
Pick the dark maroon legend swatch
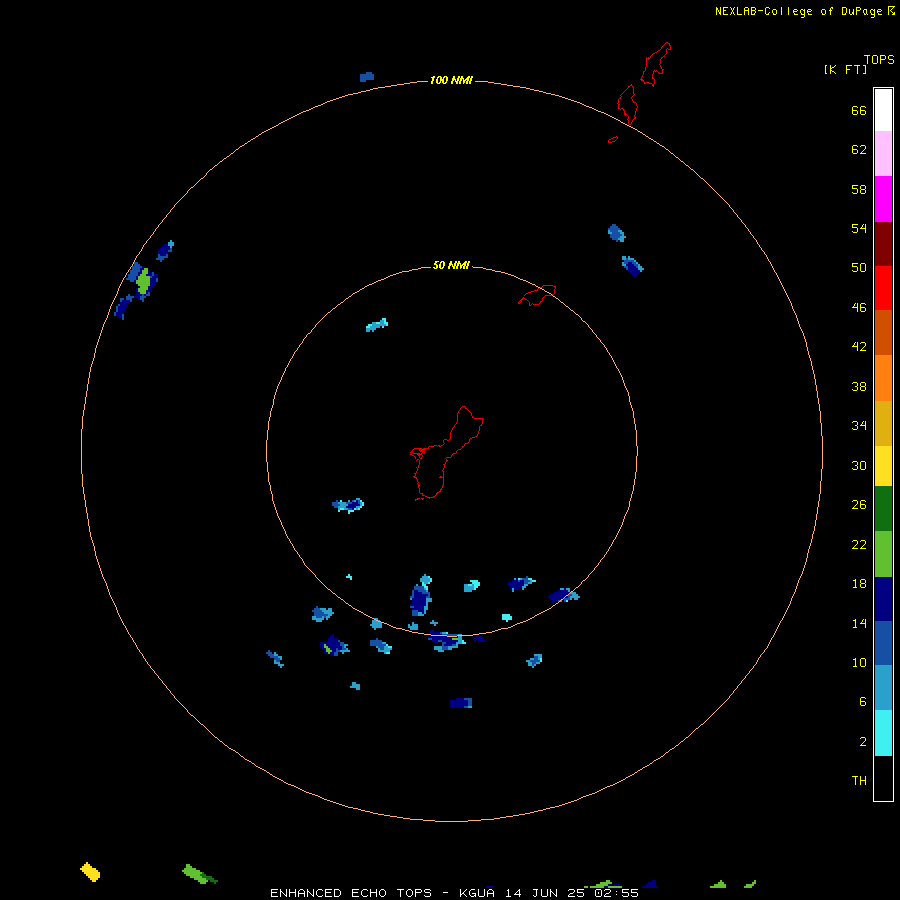point(883,244)
